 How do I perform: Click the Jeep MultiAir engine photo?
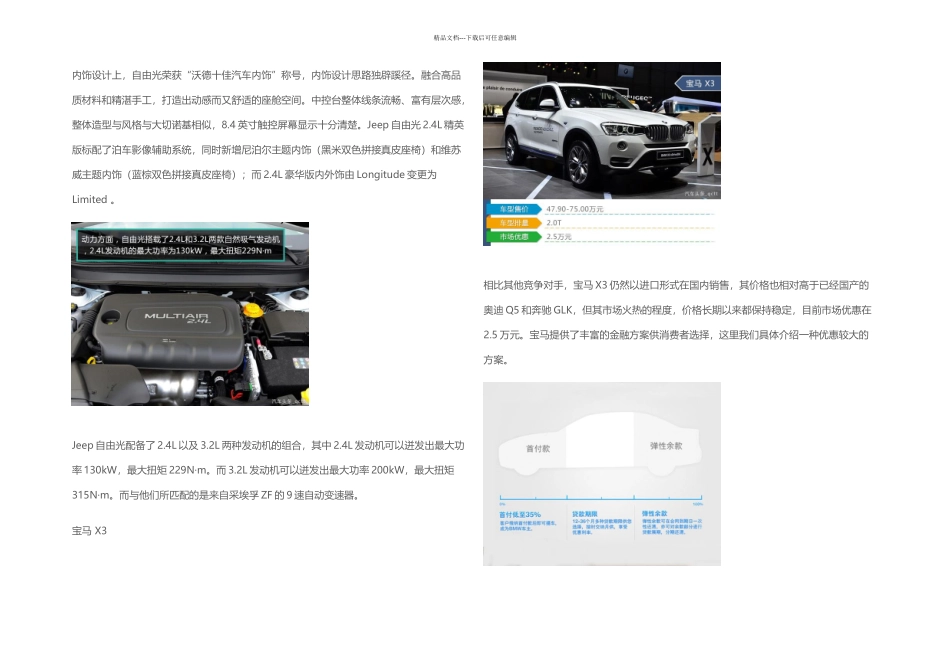(190, 314)
